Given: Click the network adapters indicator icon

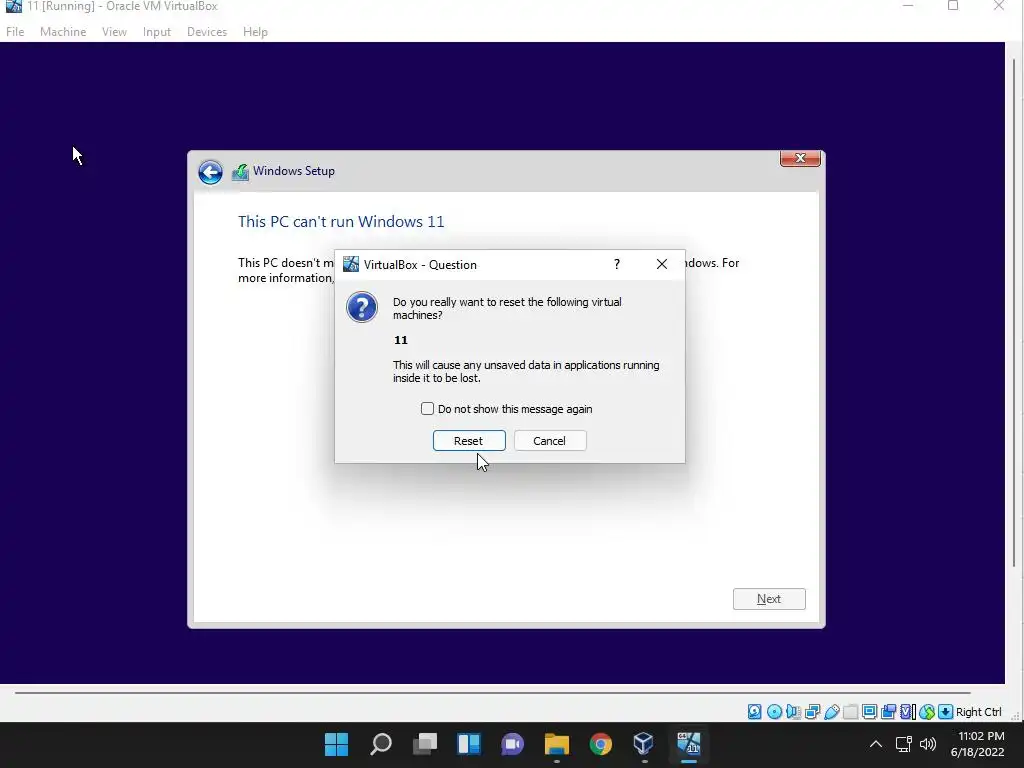Looking at the screenshot, I should tap(812, 712).
